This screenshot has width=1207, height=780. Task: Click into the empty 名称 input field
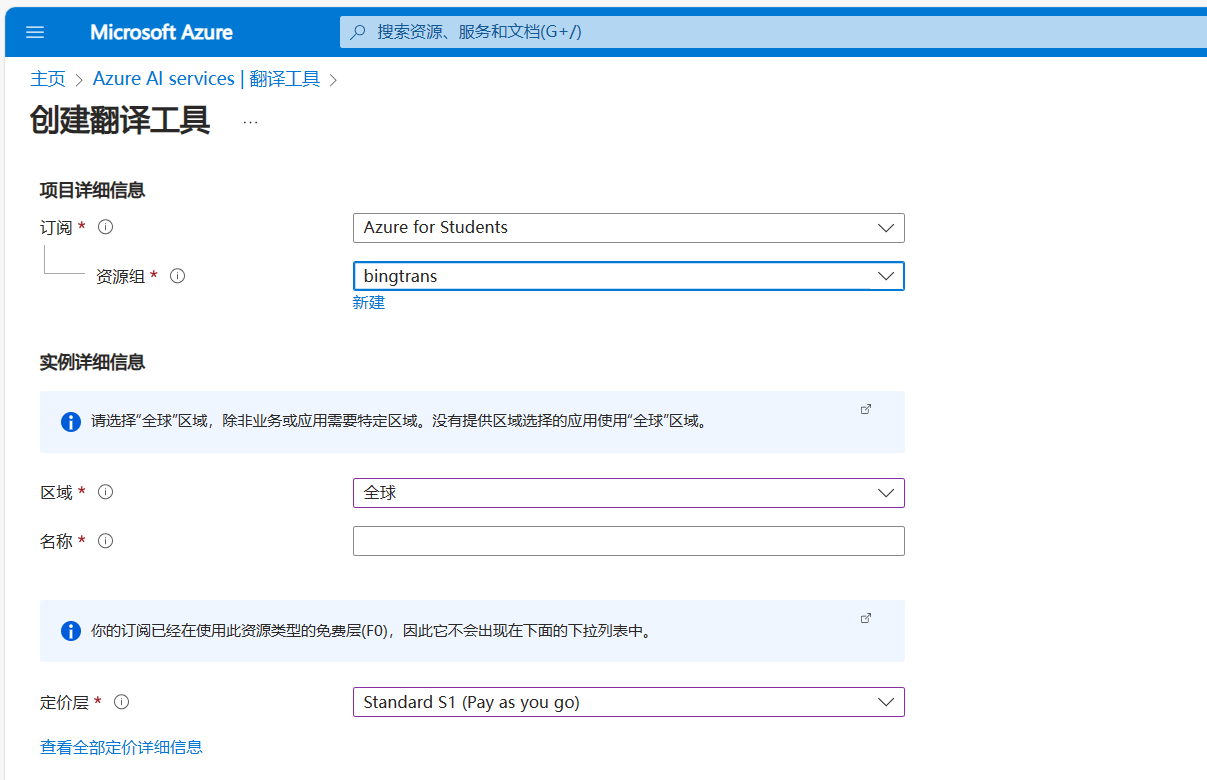628,540
